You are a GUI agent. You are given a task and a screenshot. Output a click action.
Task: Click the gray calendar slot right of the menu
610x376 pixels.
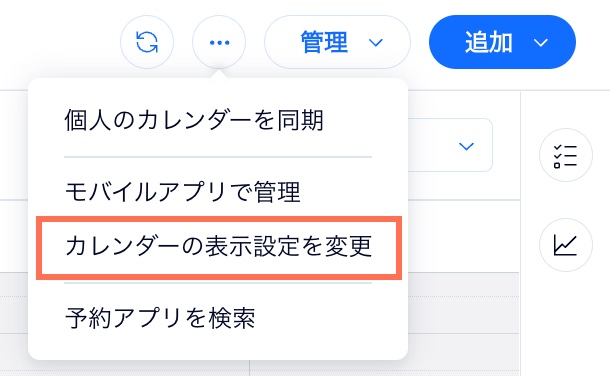click(464, 285)
